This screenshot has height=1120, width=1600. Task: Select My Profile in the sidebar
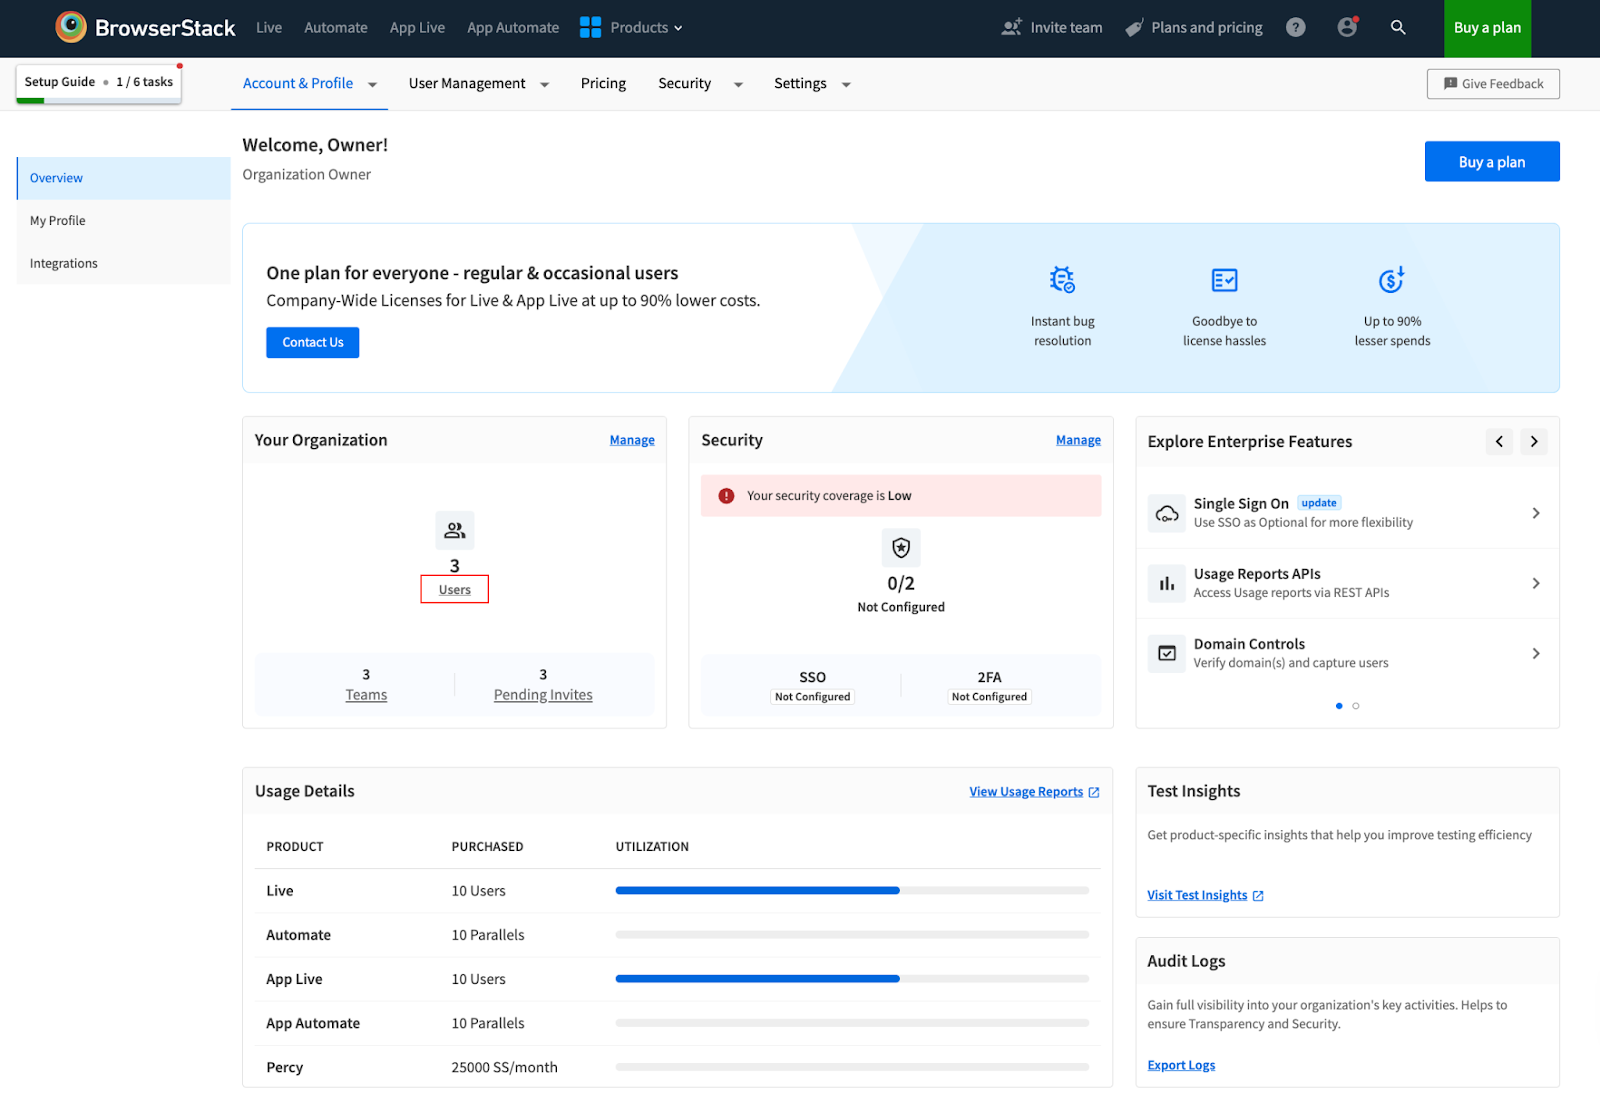[58, 221]
